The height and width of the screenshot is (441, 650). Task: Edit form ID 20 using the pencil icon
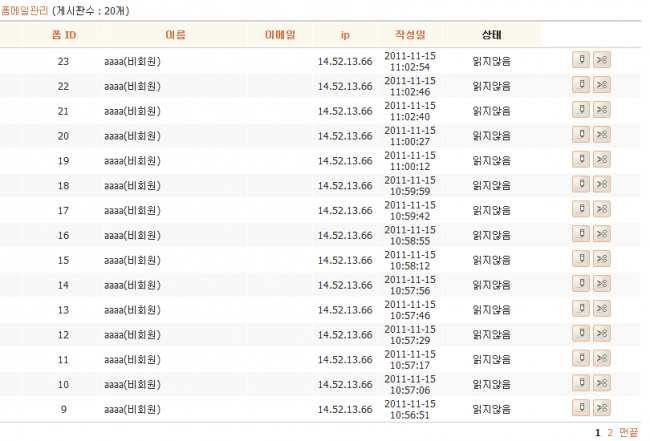(581, 134)
